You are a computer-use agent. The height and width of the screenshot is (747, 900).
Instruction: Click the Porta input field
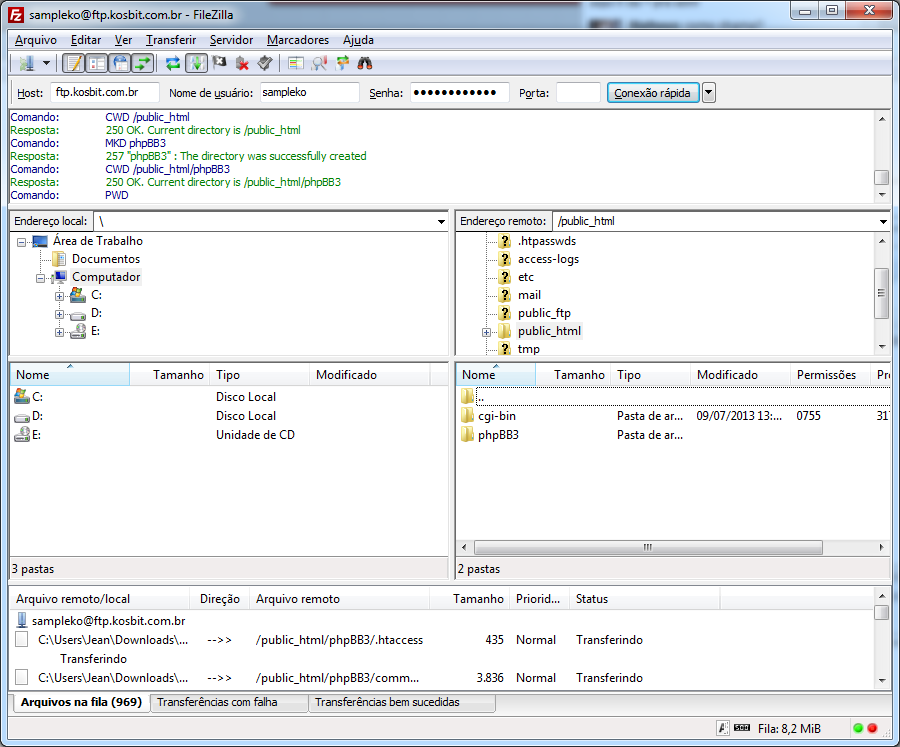click(x=578, y=92)
